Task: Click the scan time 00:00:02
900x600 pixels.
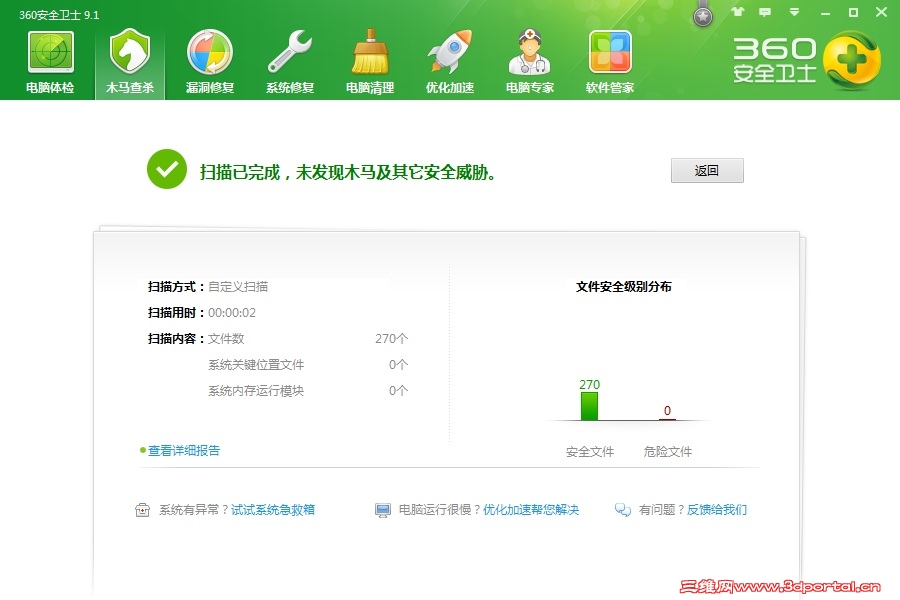Action: (x=232, y=313)
